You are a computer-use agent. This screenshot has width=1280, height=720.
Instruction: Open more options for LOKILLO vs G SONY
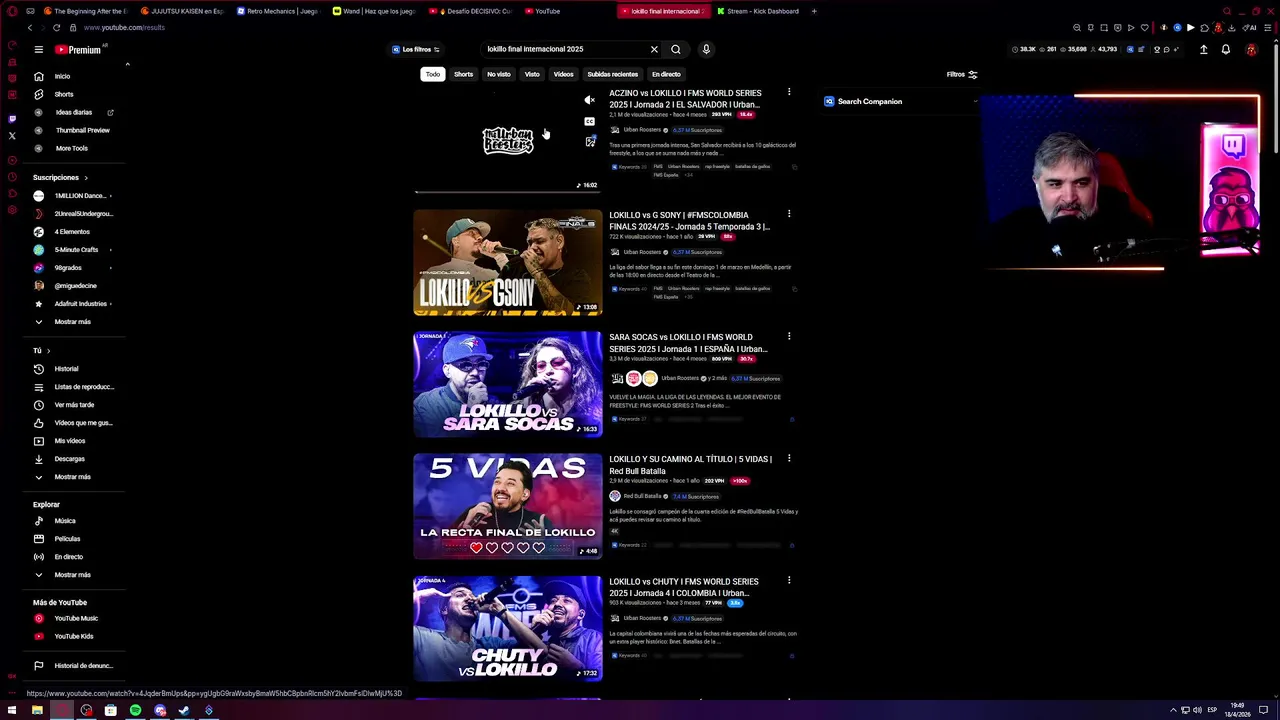[789, 214]
